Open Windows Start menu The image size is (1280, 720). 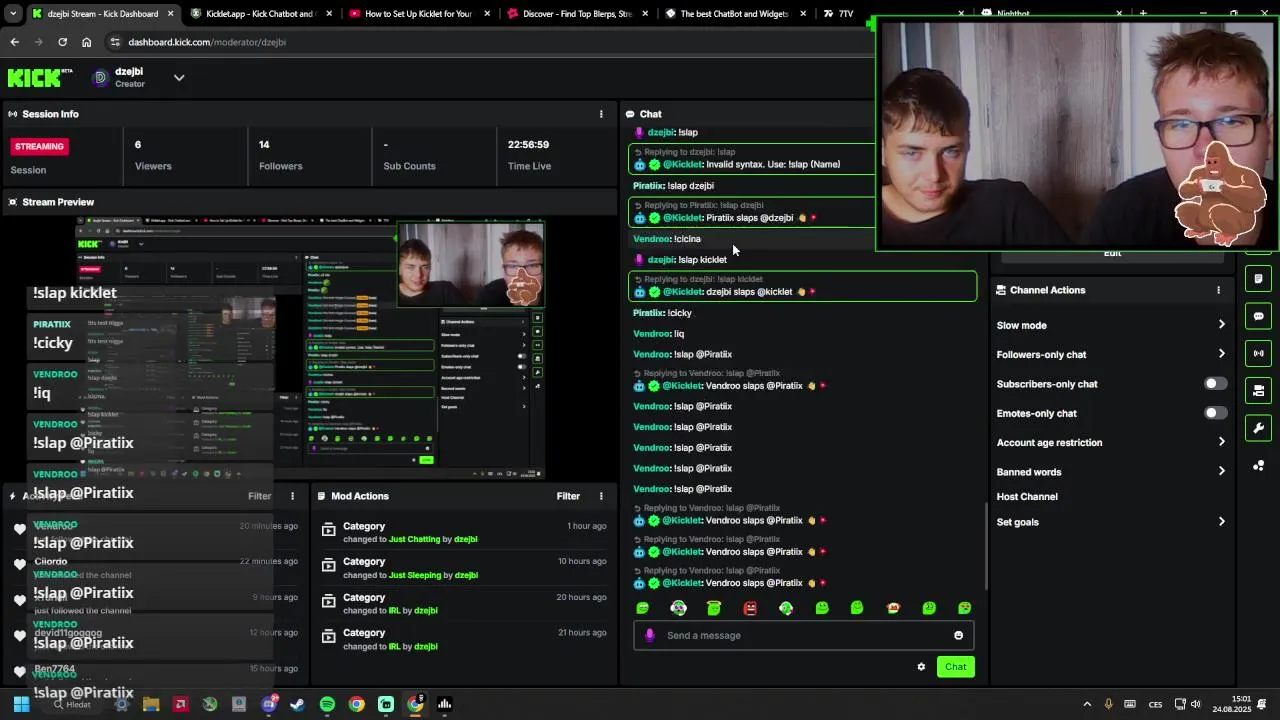[21, 704]
